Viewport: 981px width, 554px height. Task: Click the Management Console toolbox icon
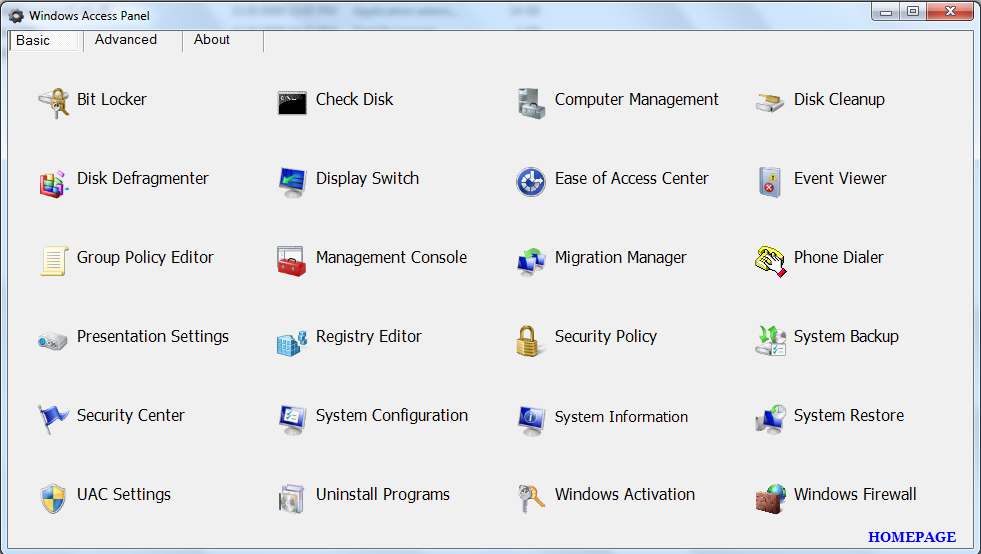click(x=292, y=261)
